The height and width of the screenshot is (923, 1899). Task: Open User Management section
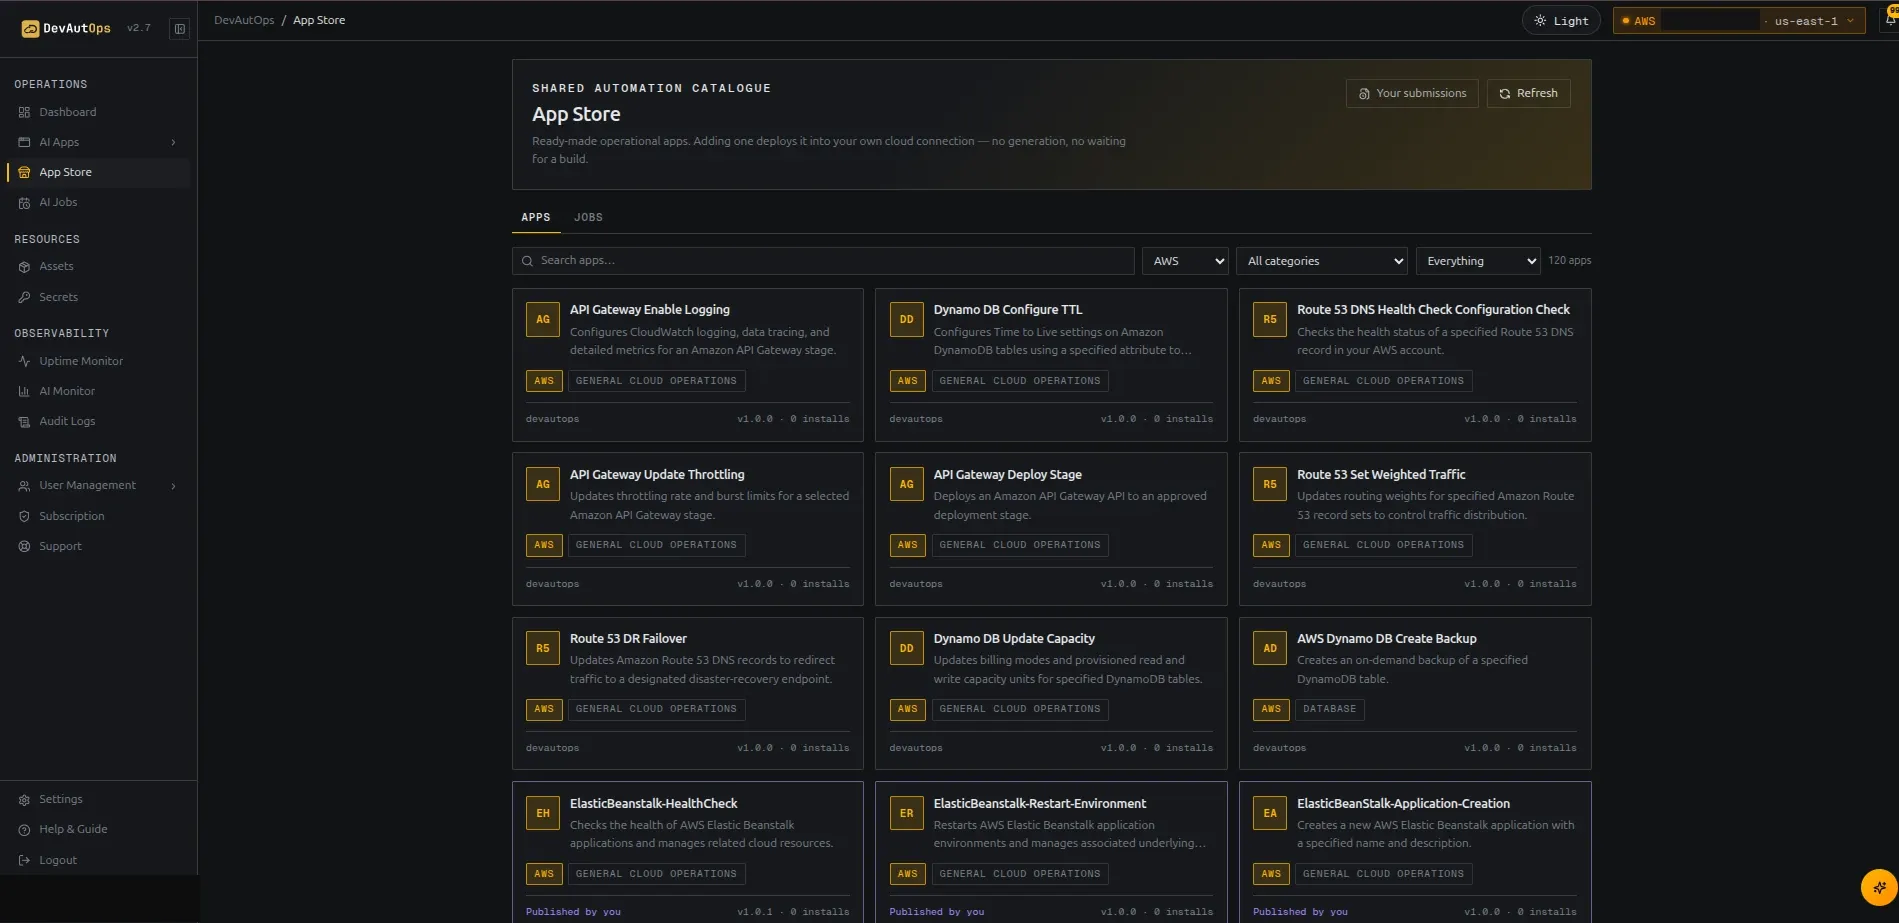pyautogui.click(x=97, y=485)
